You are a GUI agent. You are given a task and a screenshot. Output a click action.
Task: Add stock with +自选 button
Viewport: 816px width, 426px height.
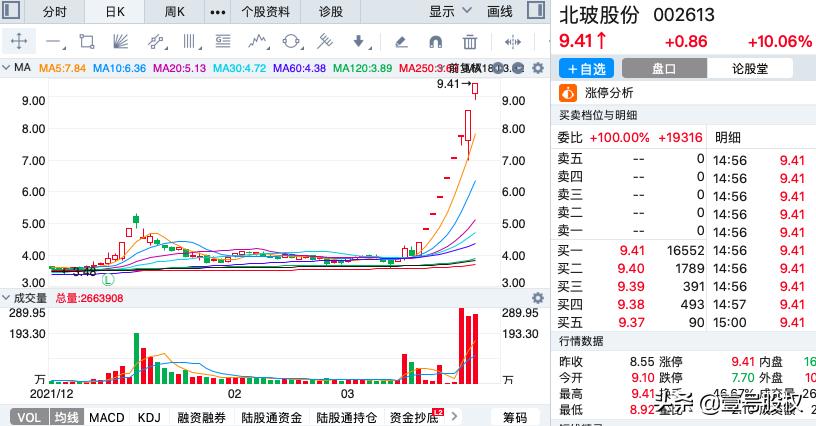point(586,68)
